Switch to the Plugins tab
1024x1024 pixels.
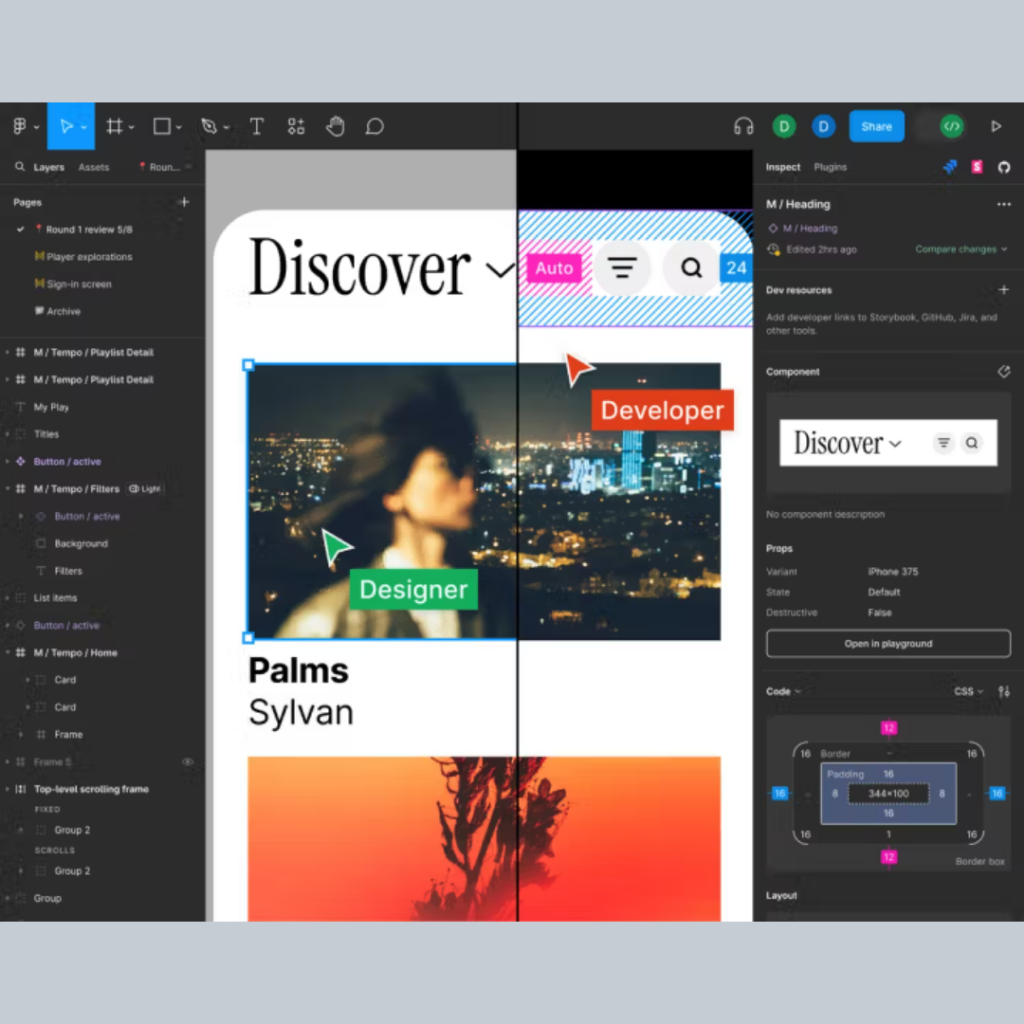coord(830,167)
